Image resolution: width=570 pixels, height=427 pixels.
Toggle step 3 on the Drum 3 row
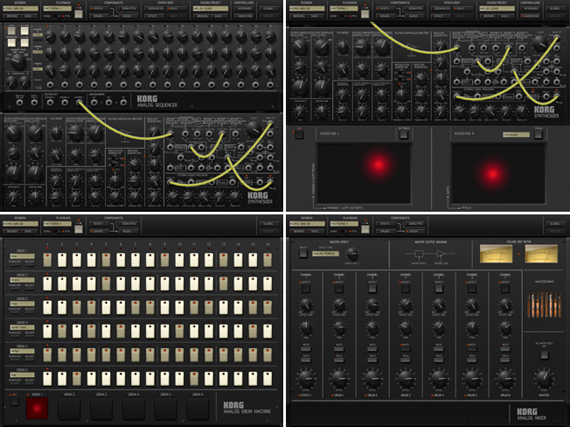pos(76,307)
